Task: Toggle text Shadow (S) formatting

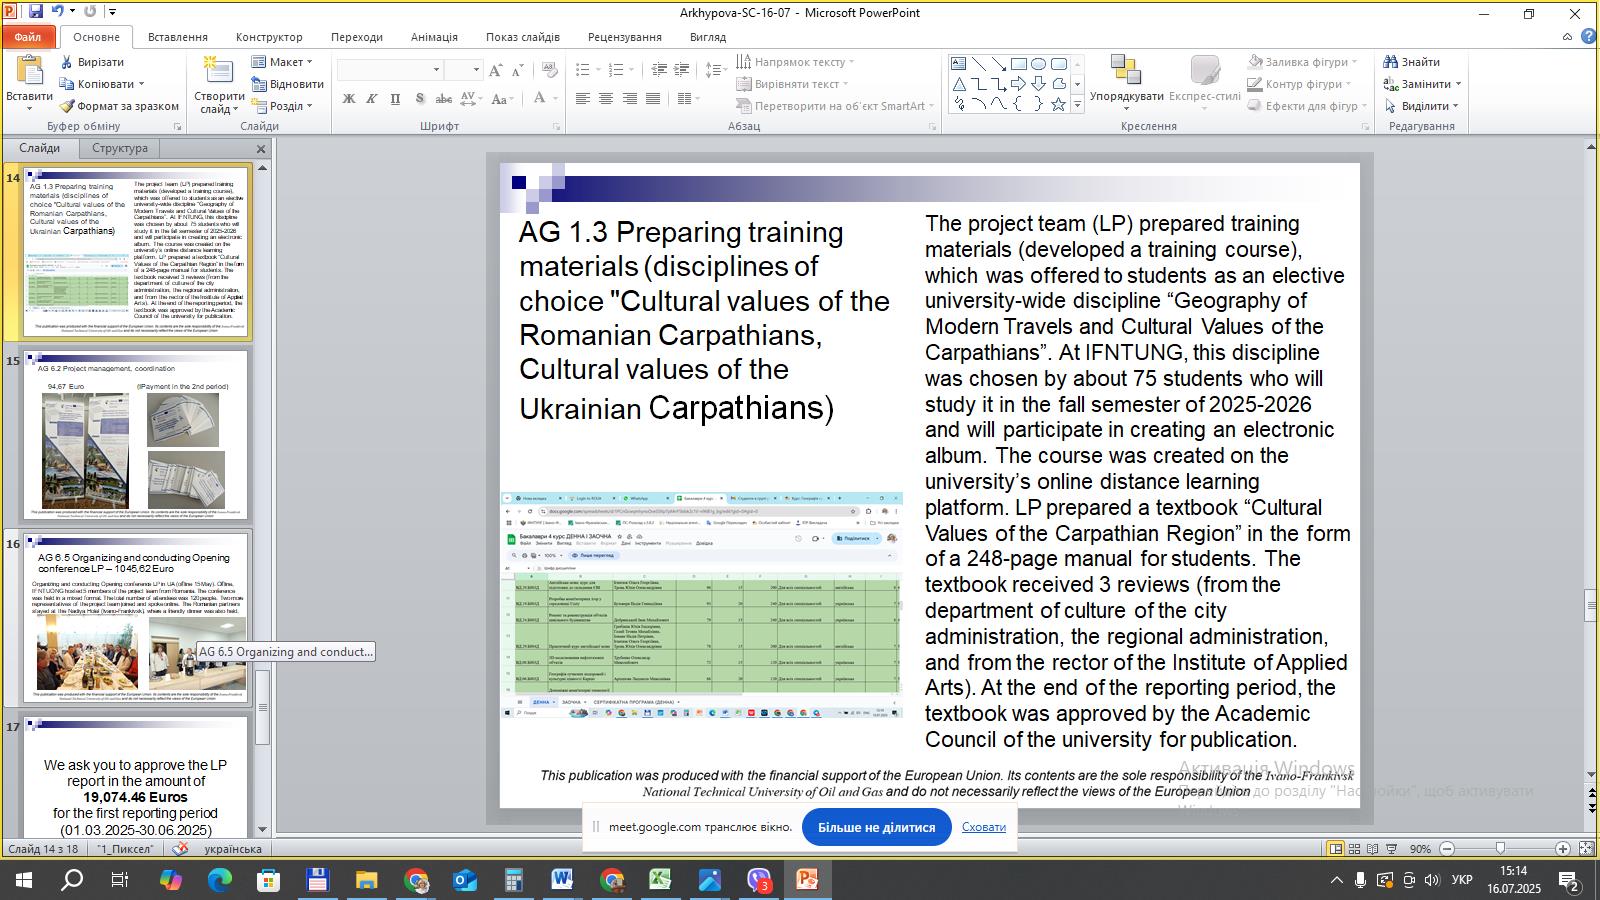Action: pyautogui.click(x=419, y=99)
